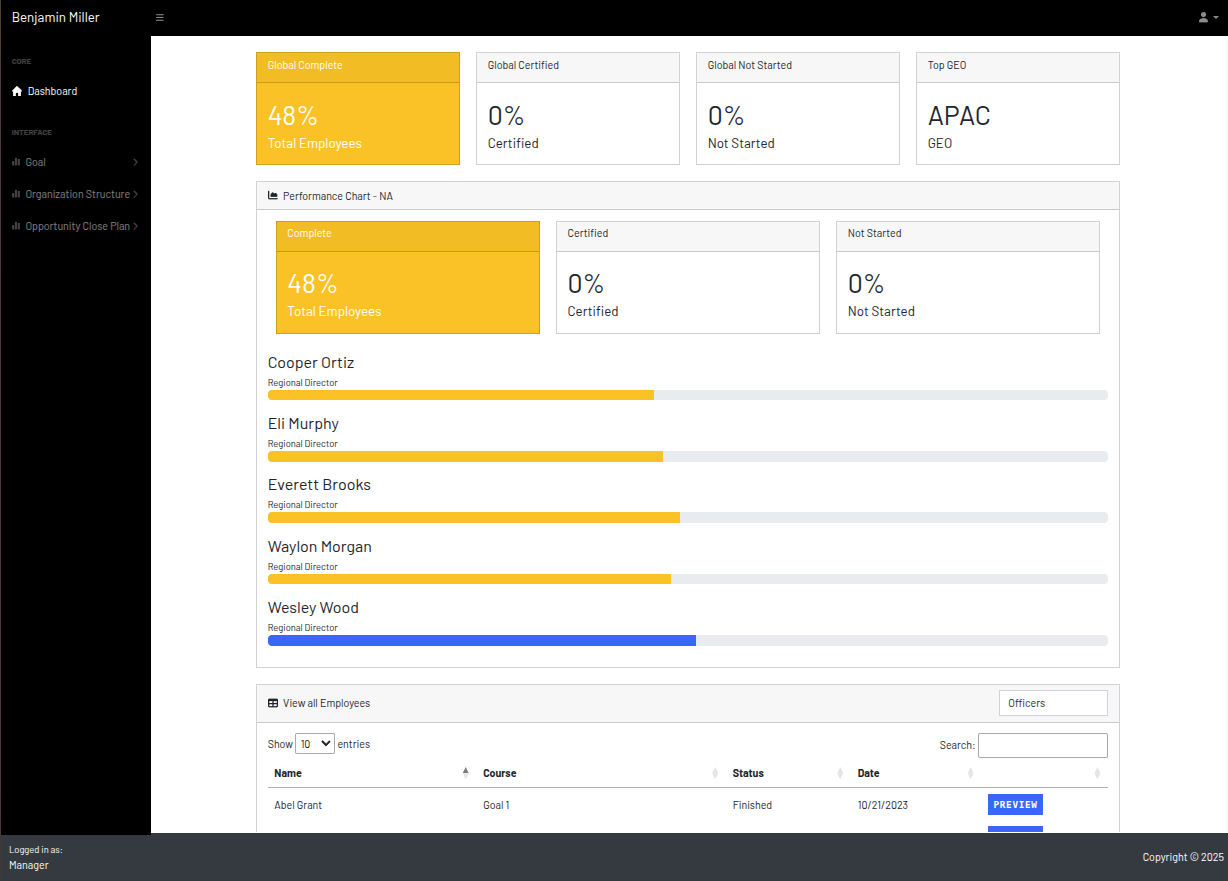Image resolution: width=1228 pixels, height=881 pixels.
Task: Click the Global Certified 0% card
Action: click(578, 108)
